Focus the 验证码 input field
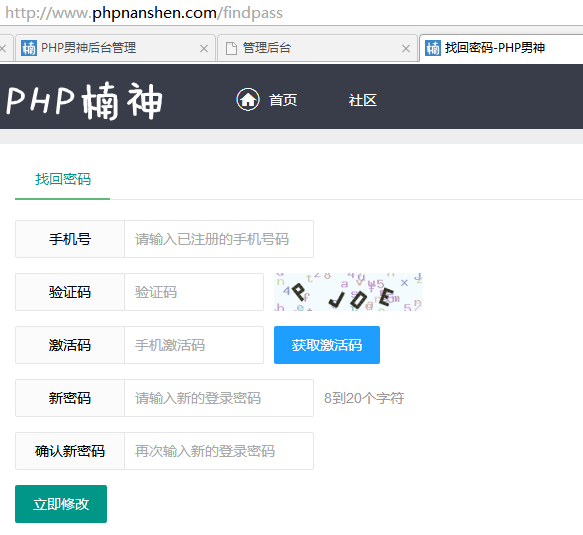 [x=194, y=292]
